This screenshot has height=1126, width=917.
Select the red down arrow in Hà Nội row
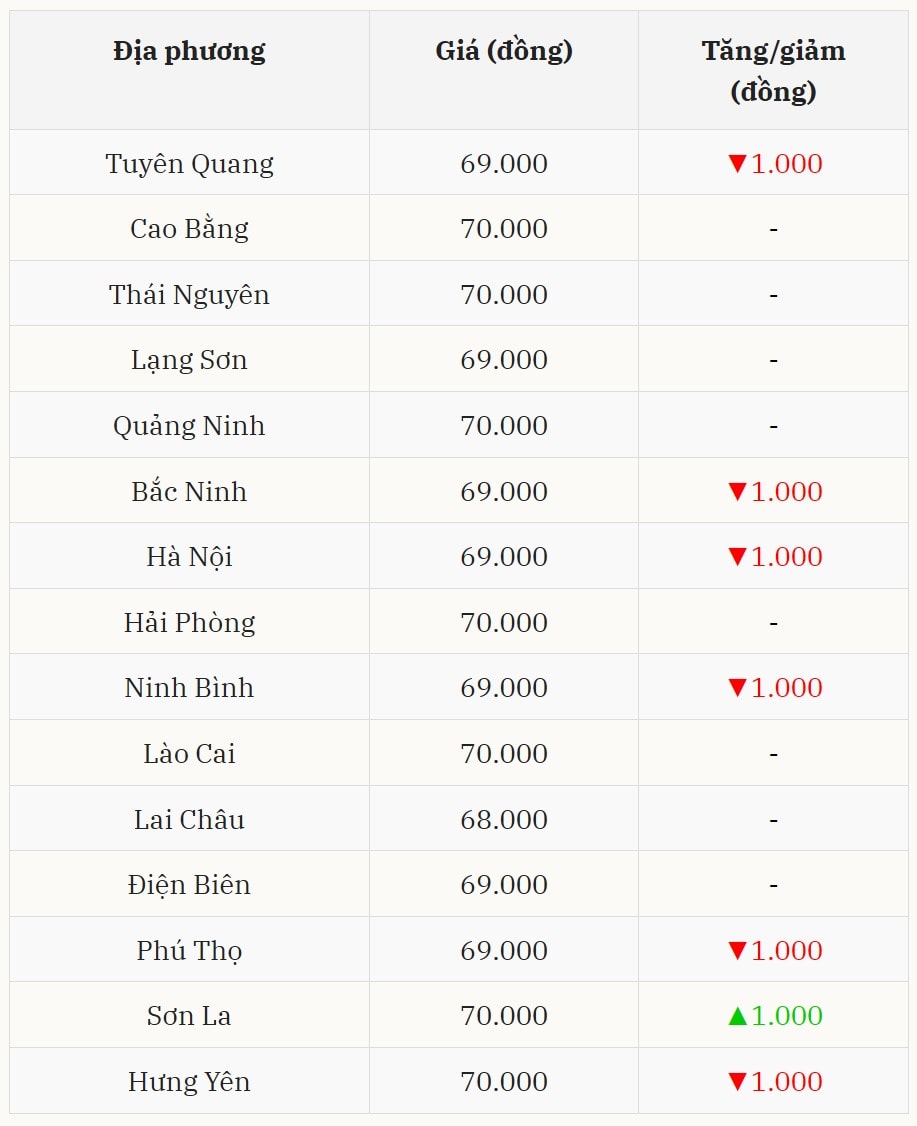pos(737,557)
